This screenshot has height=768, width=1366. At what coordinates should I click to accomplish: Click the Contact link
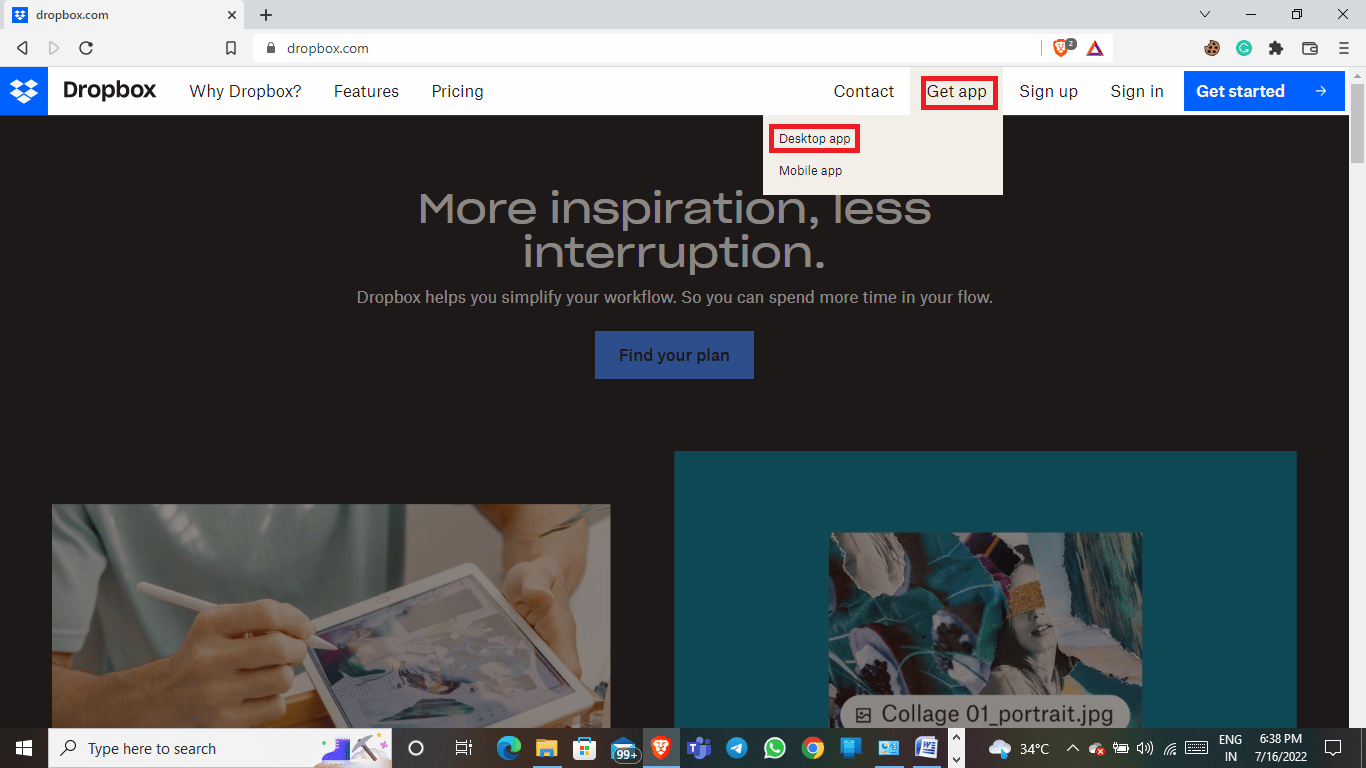[x=864, y=91]
